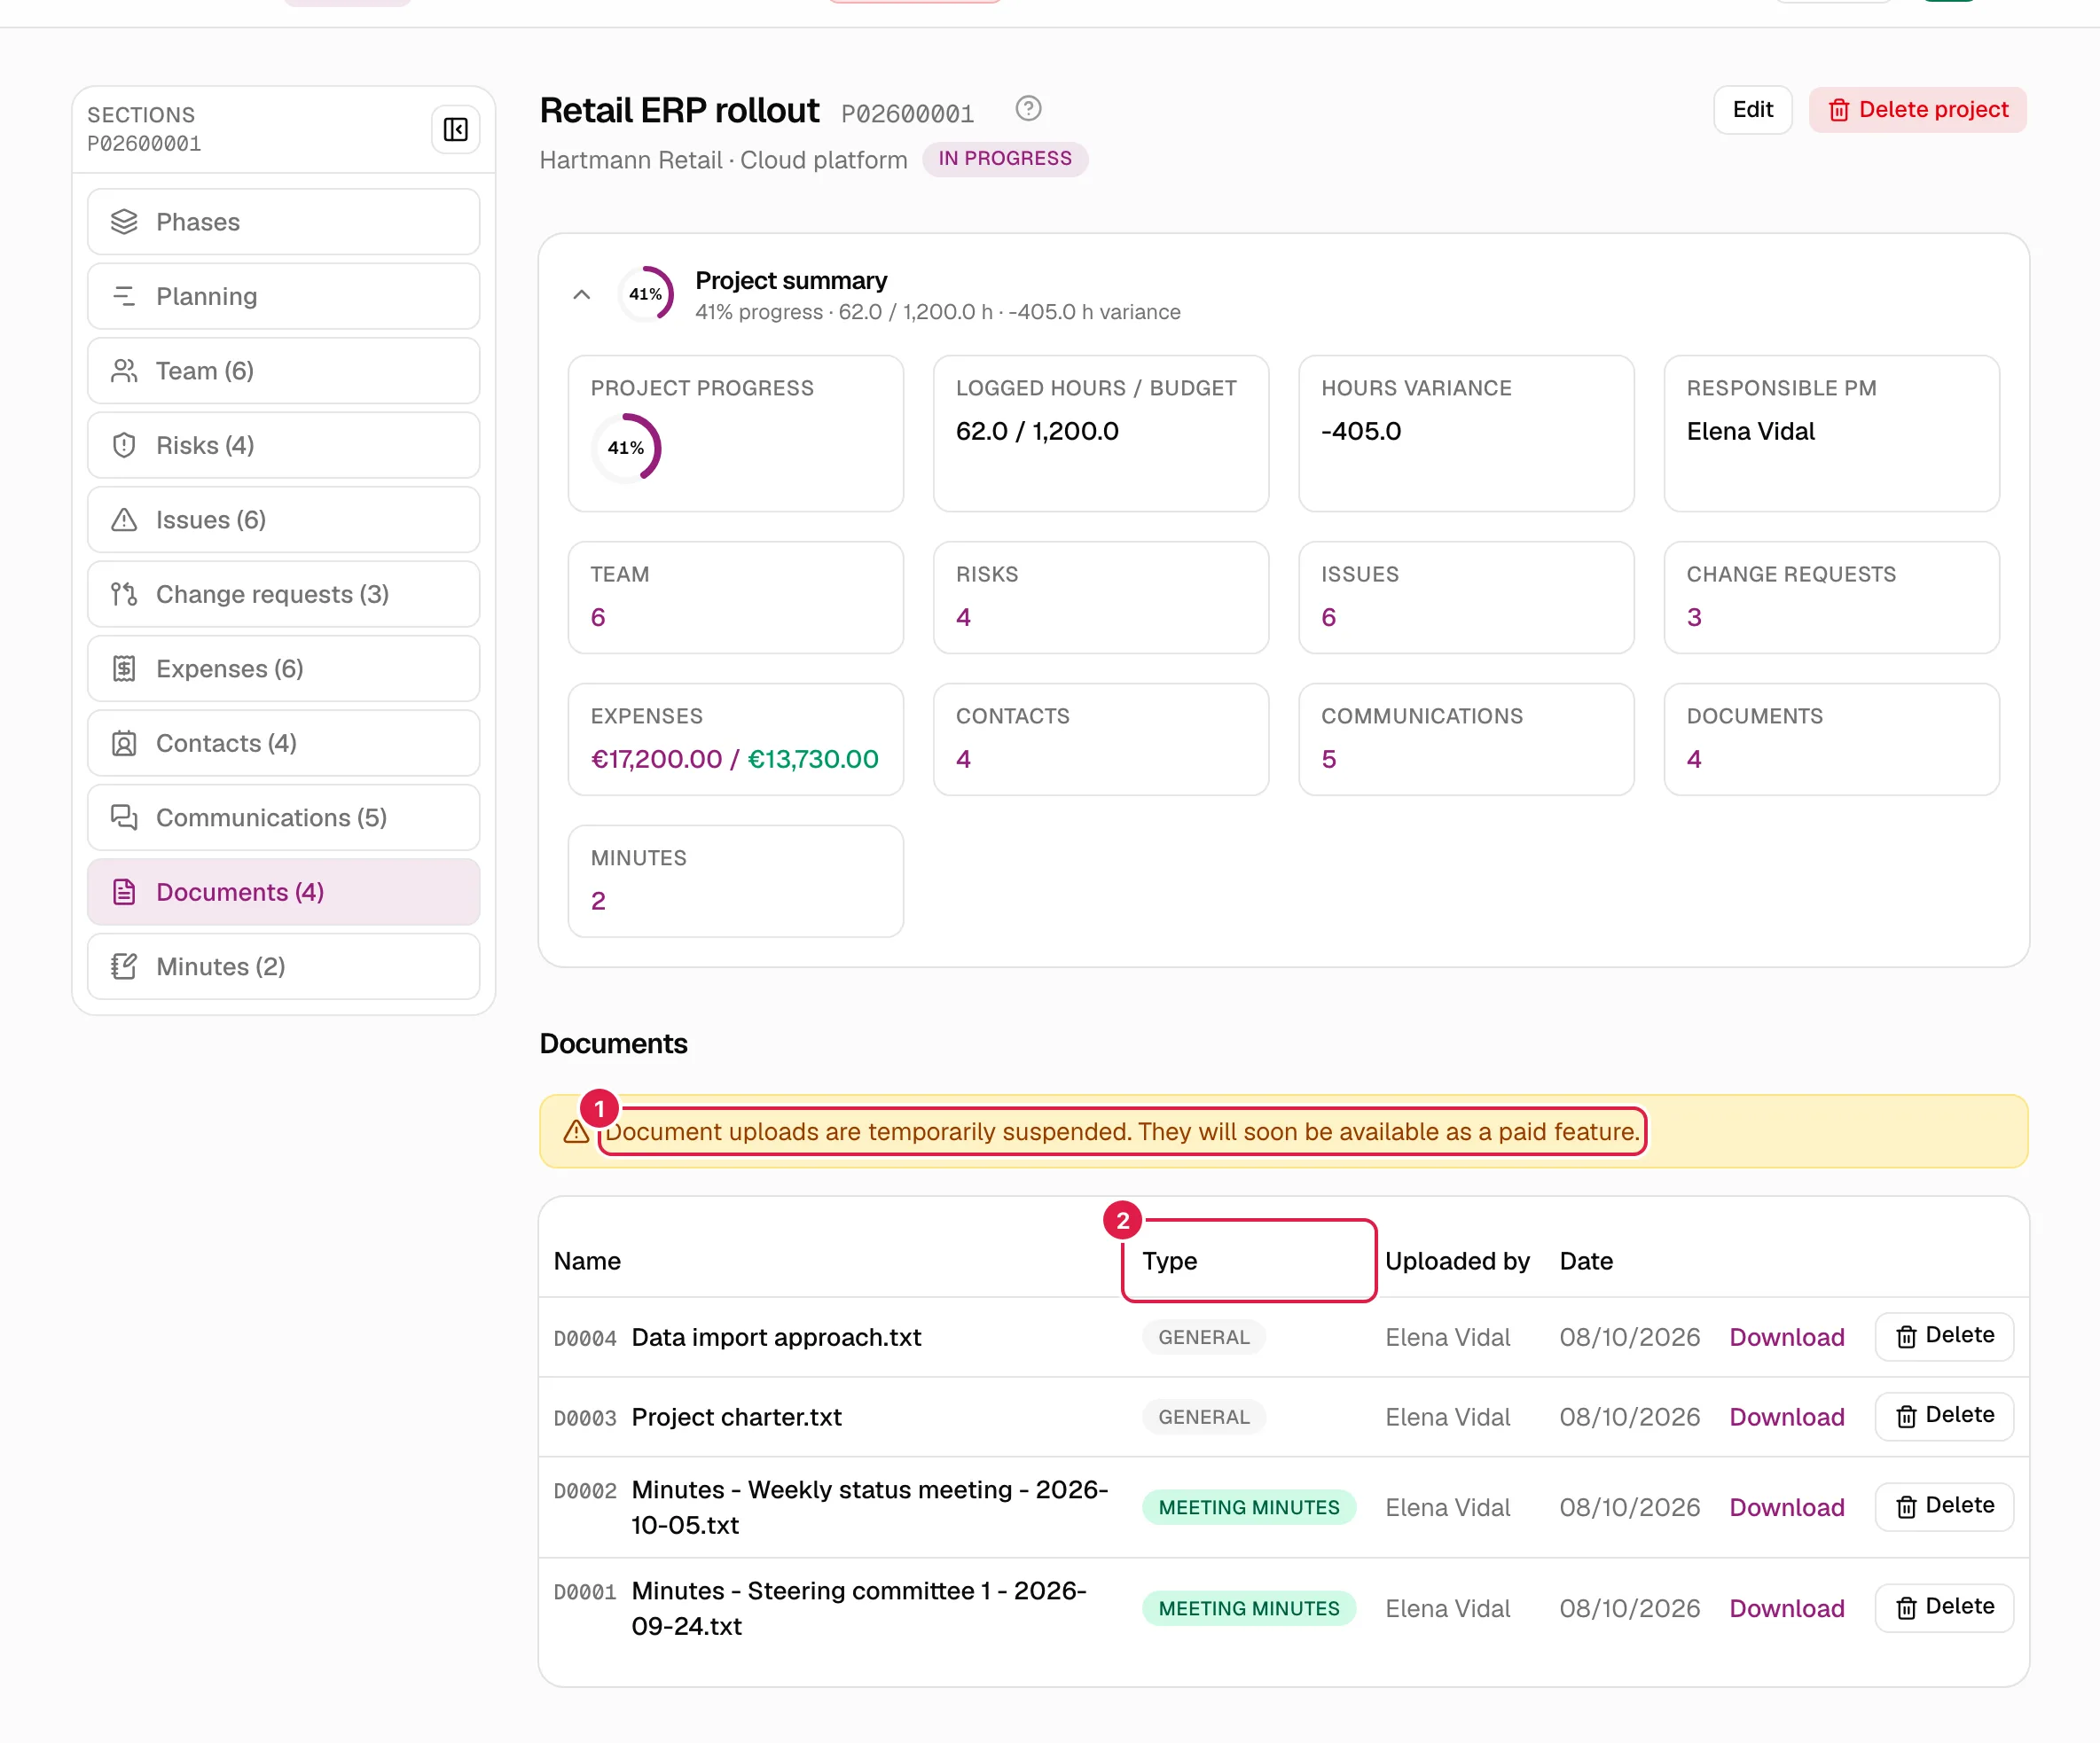Click the 41% progress ring in summary header
The image size is (2100, 1743).
coord(645,294)
